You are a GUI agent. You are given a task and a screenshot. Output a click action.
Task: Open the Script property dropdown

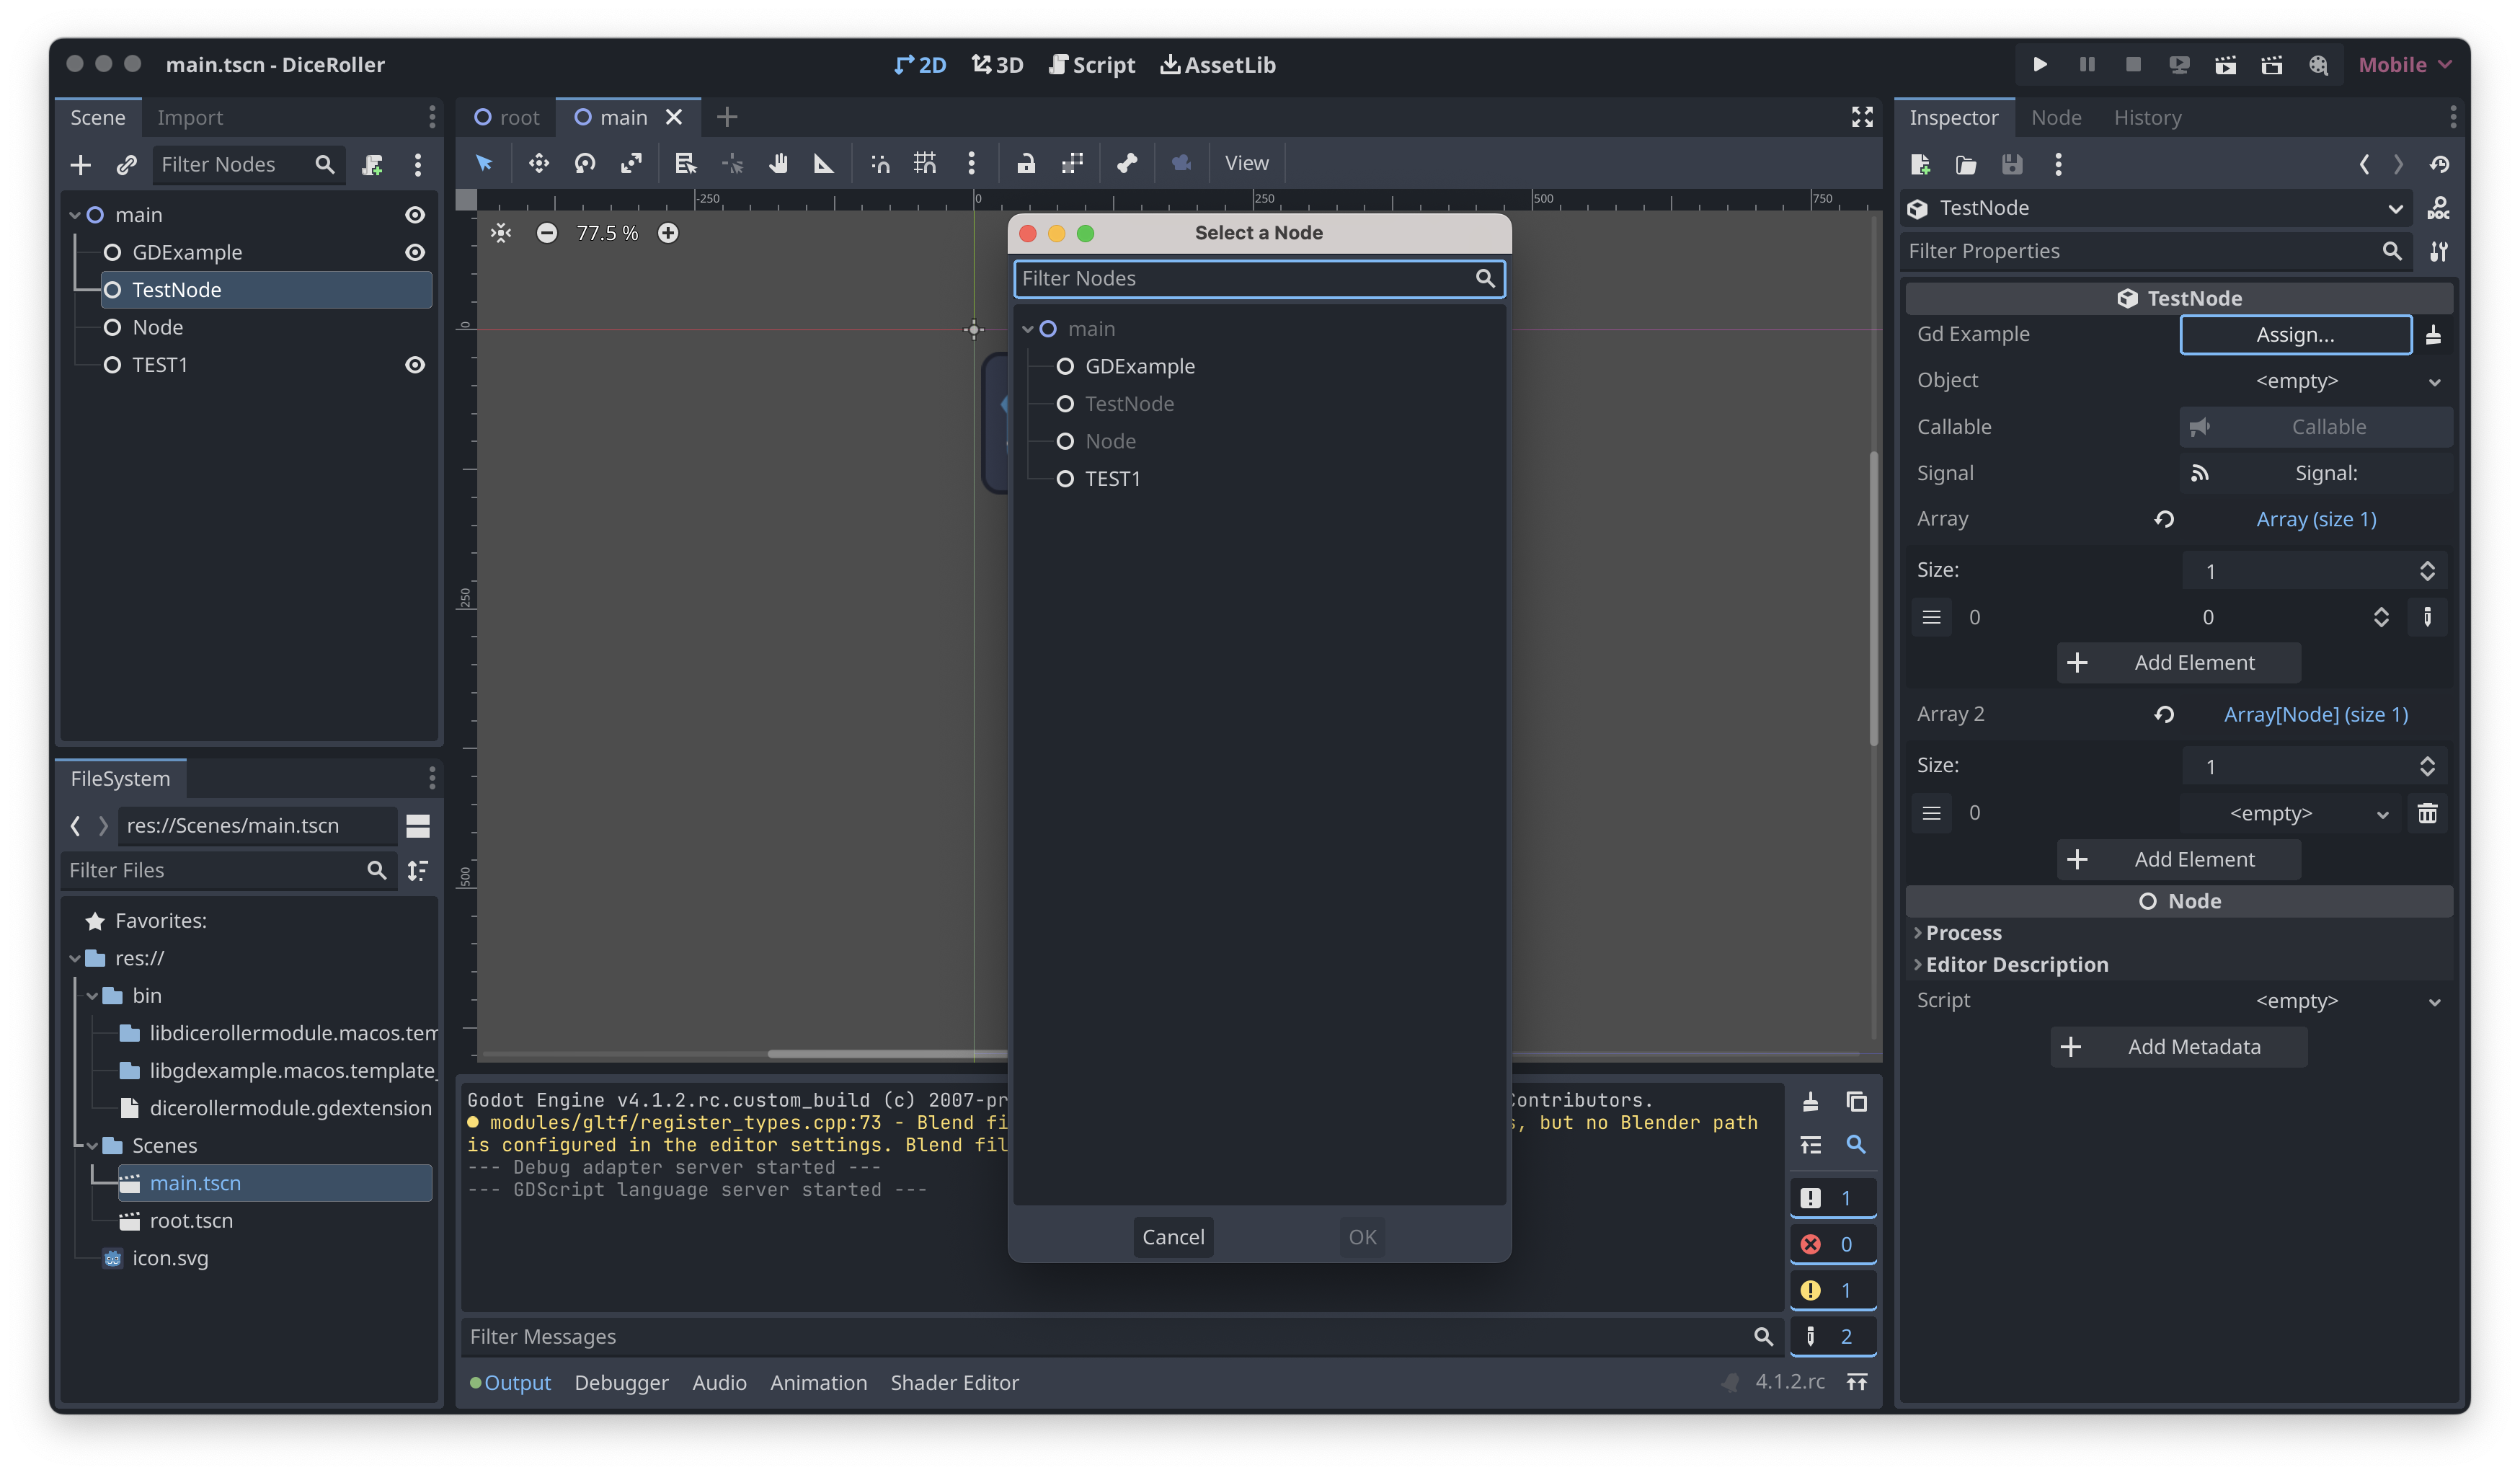[2314, 1001]
